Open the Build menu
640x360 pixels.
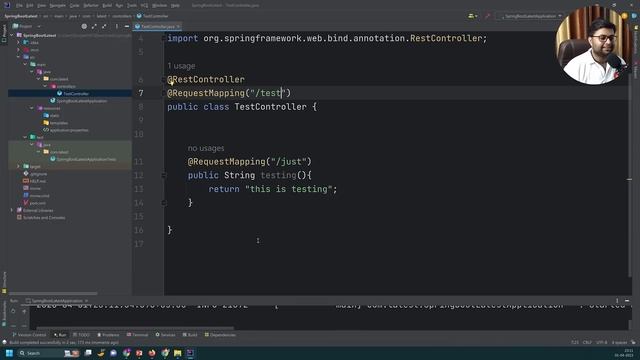point(107,6)
